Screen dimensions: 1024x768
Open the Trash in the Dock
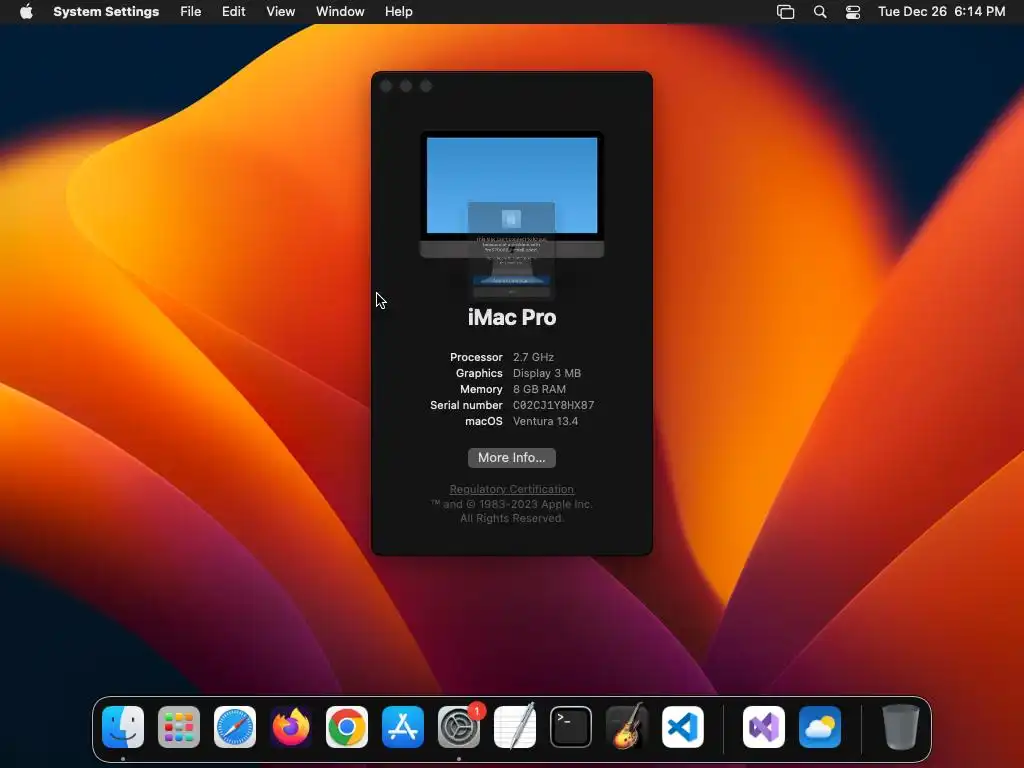coord(901,727)
